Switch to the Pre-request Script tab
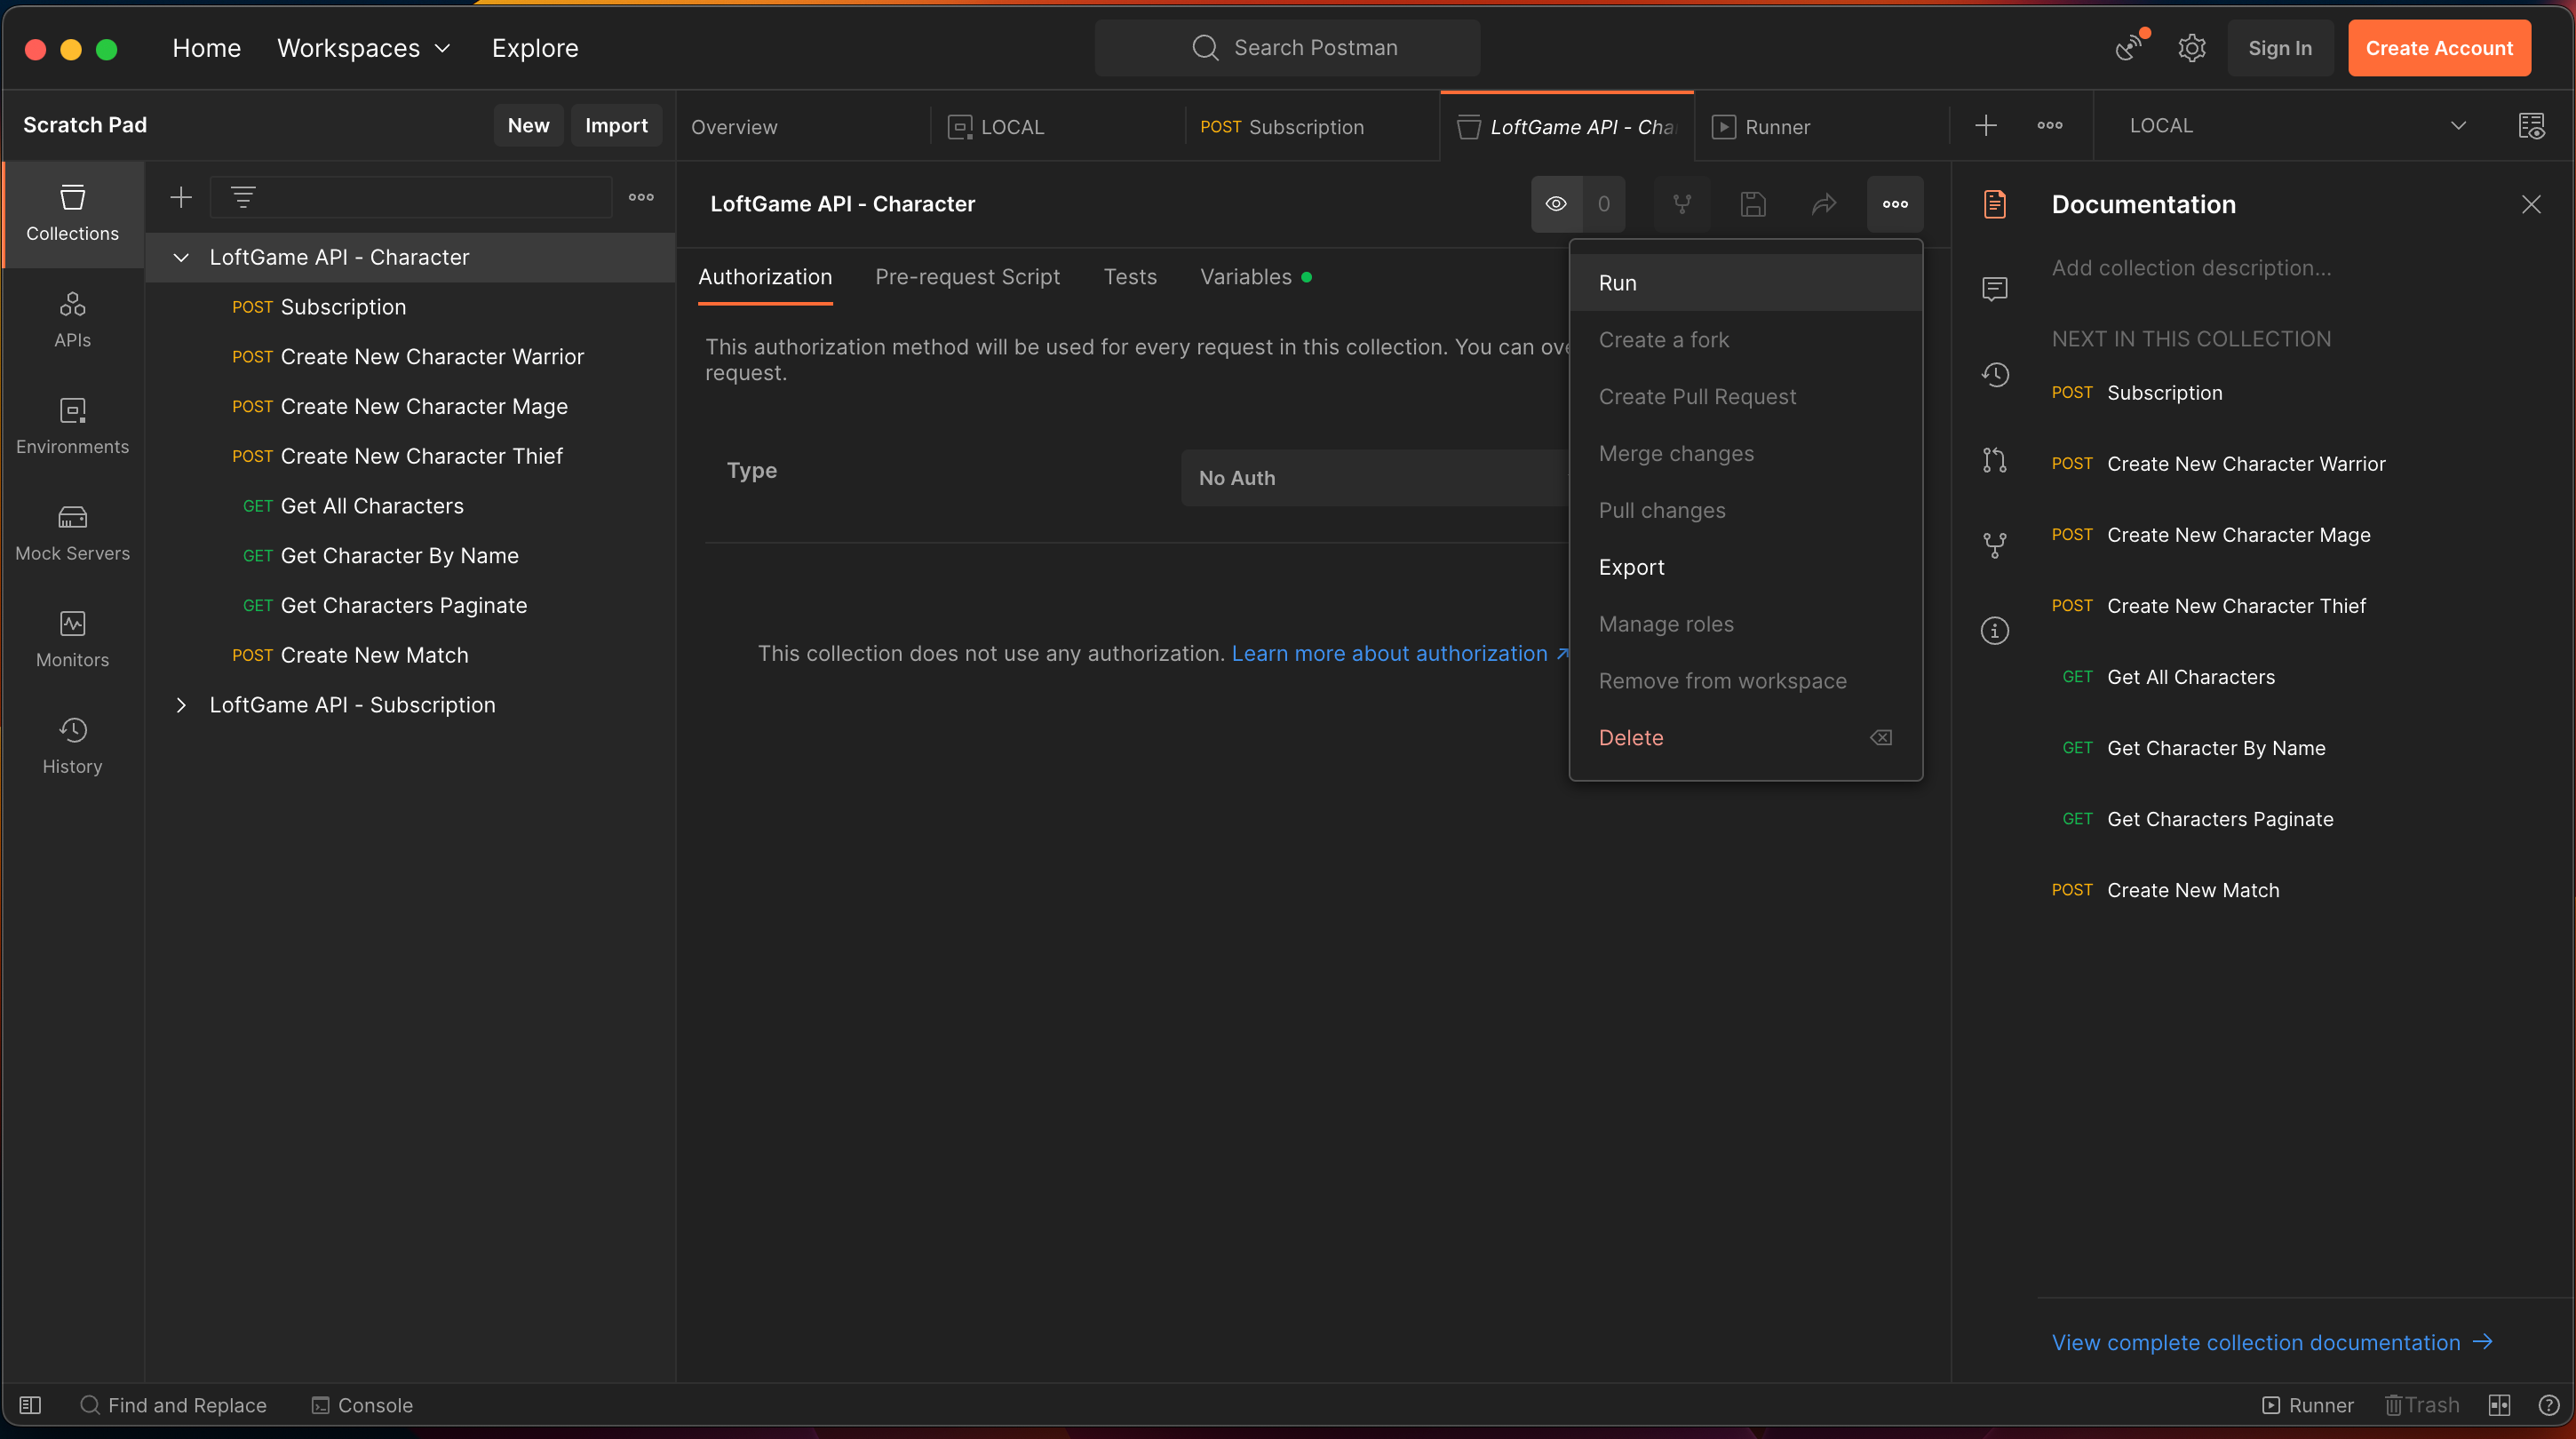This screenshot has height=1439, width=2576. (x=967, y=277)
